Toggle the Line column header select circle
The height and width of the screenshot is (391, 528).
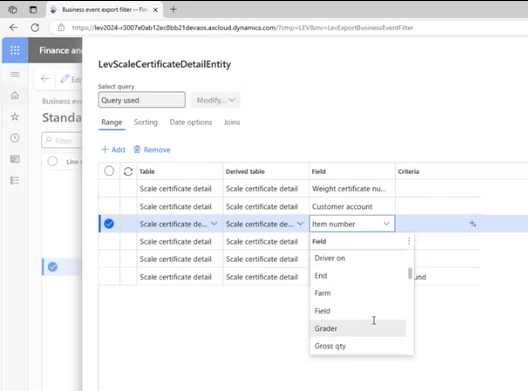point(53,161)
